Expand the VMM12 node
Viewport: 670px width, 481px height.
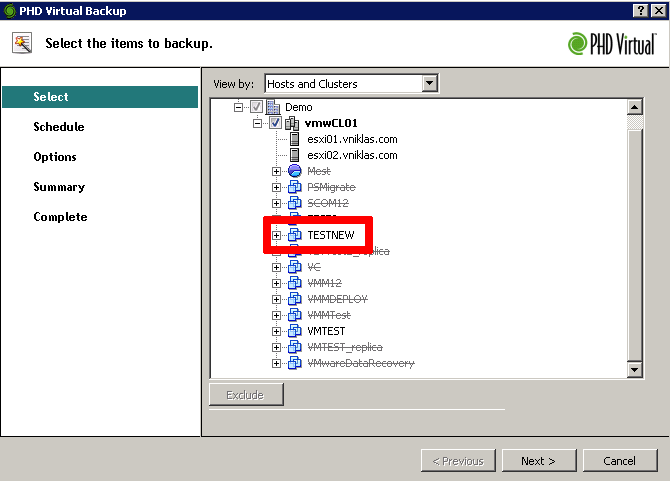[x=276, y=283]
